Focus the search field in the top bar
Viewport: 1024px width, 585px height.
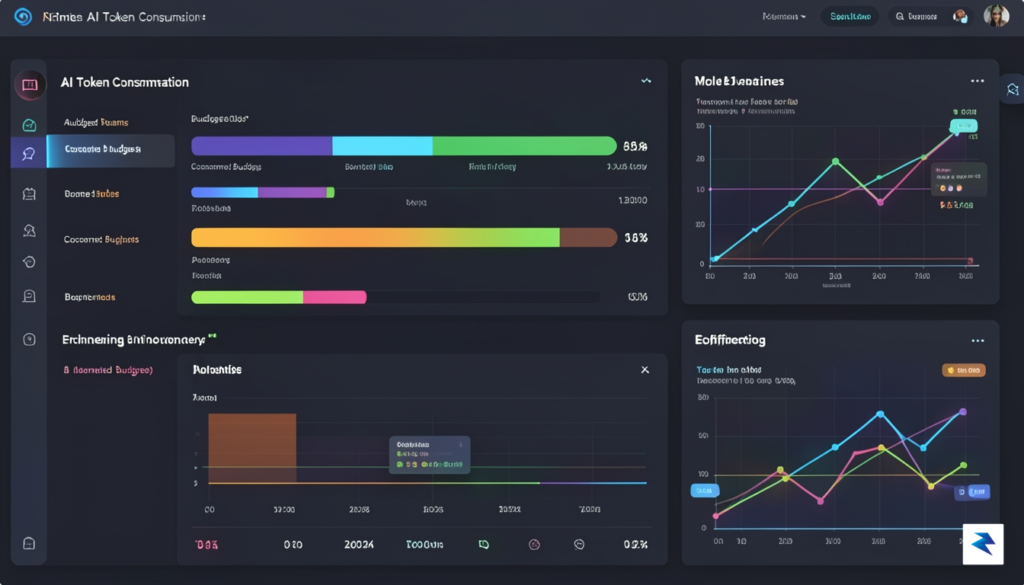tap(929, 16)
